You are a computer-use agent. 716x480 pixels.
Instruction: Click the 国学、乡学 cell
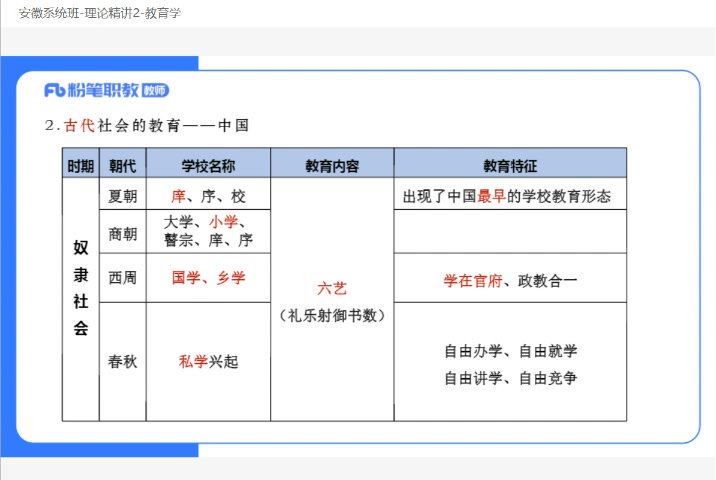click(x=208, y=278)
